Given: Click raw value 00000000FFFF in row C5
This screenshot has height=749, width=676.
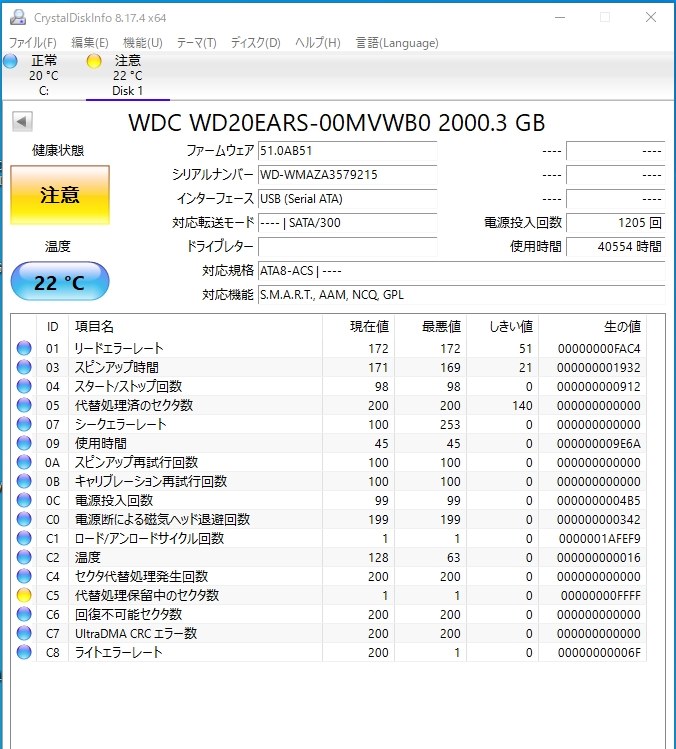Looking at the screenshot, I should 601,596.
